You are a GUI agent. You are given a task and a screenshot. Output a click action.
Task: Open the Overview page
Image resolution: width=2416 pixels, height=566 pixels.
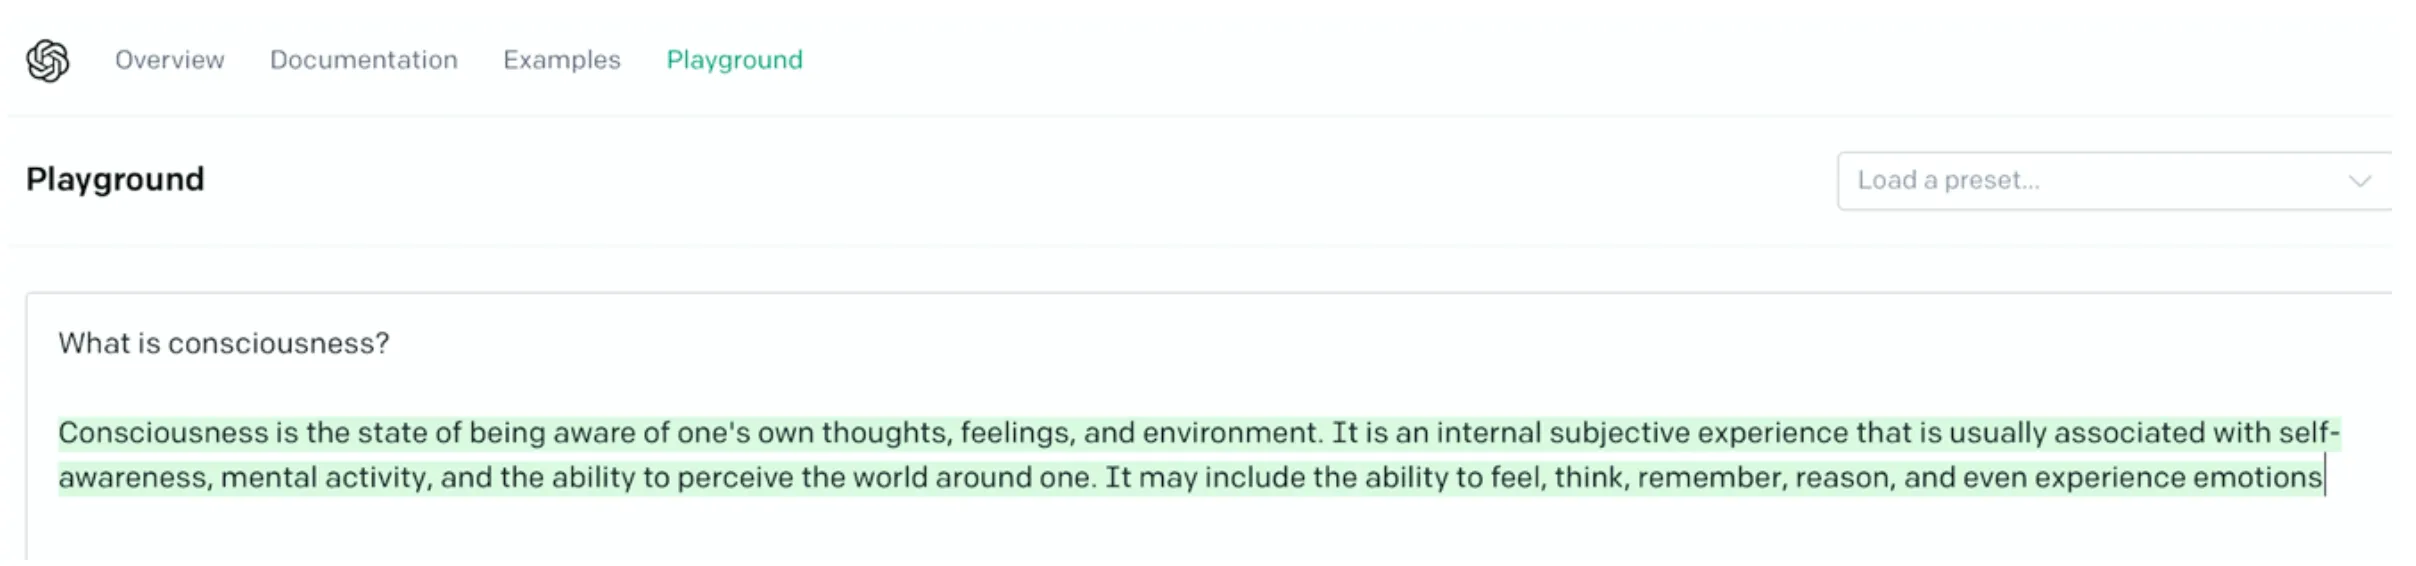tap(170, 60)
